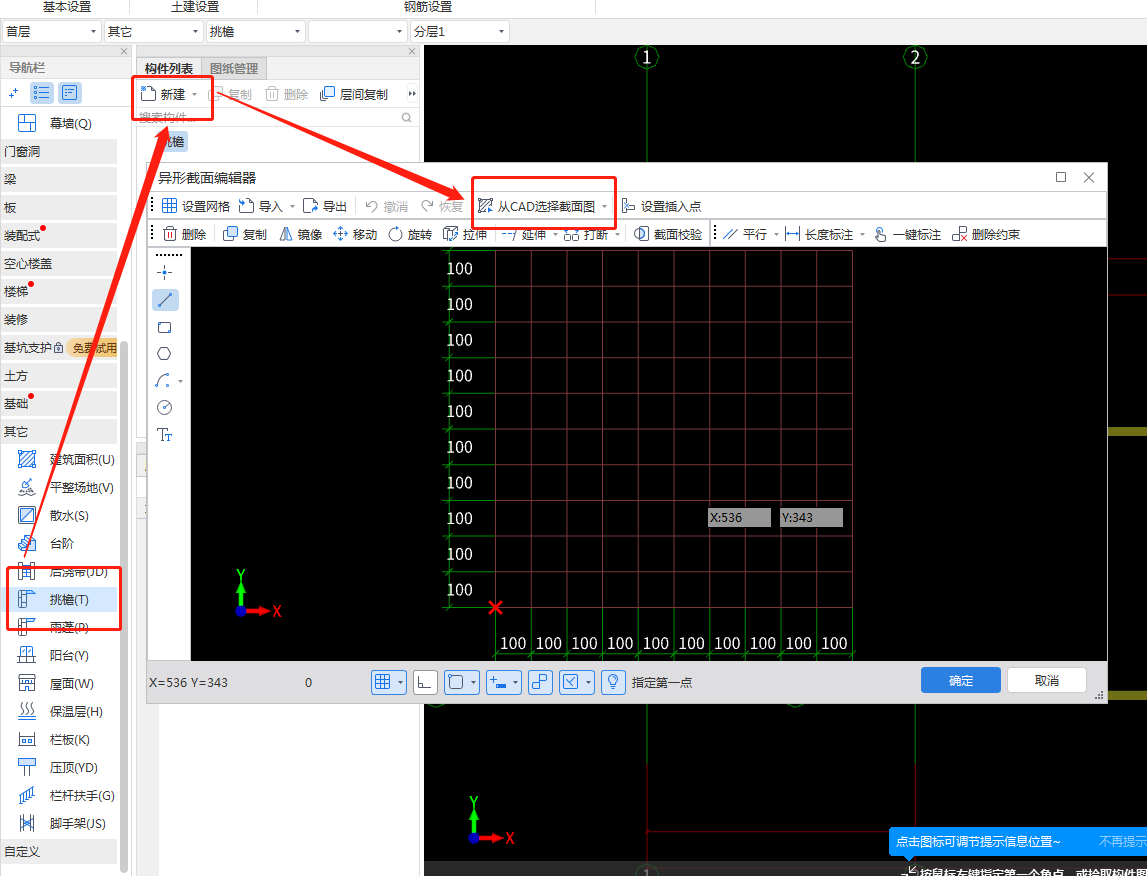
Task: Expand the 梁 category
Action: pos(59,179)
